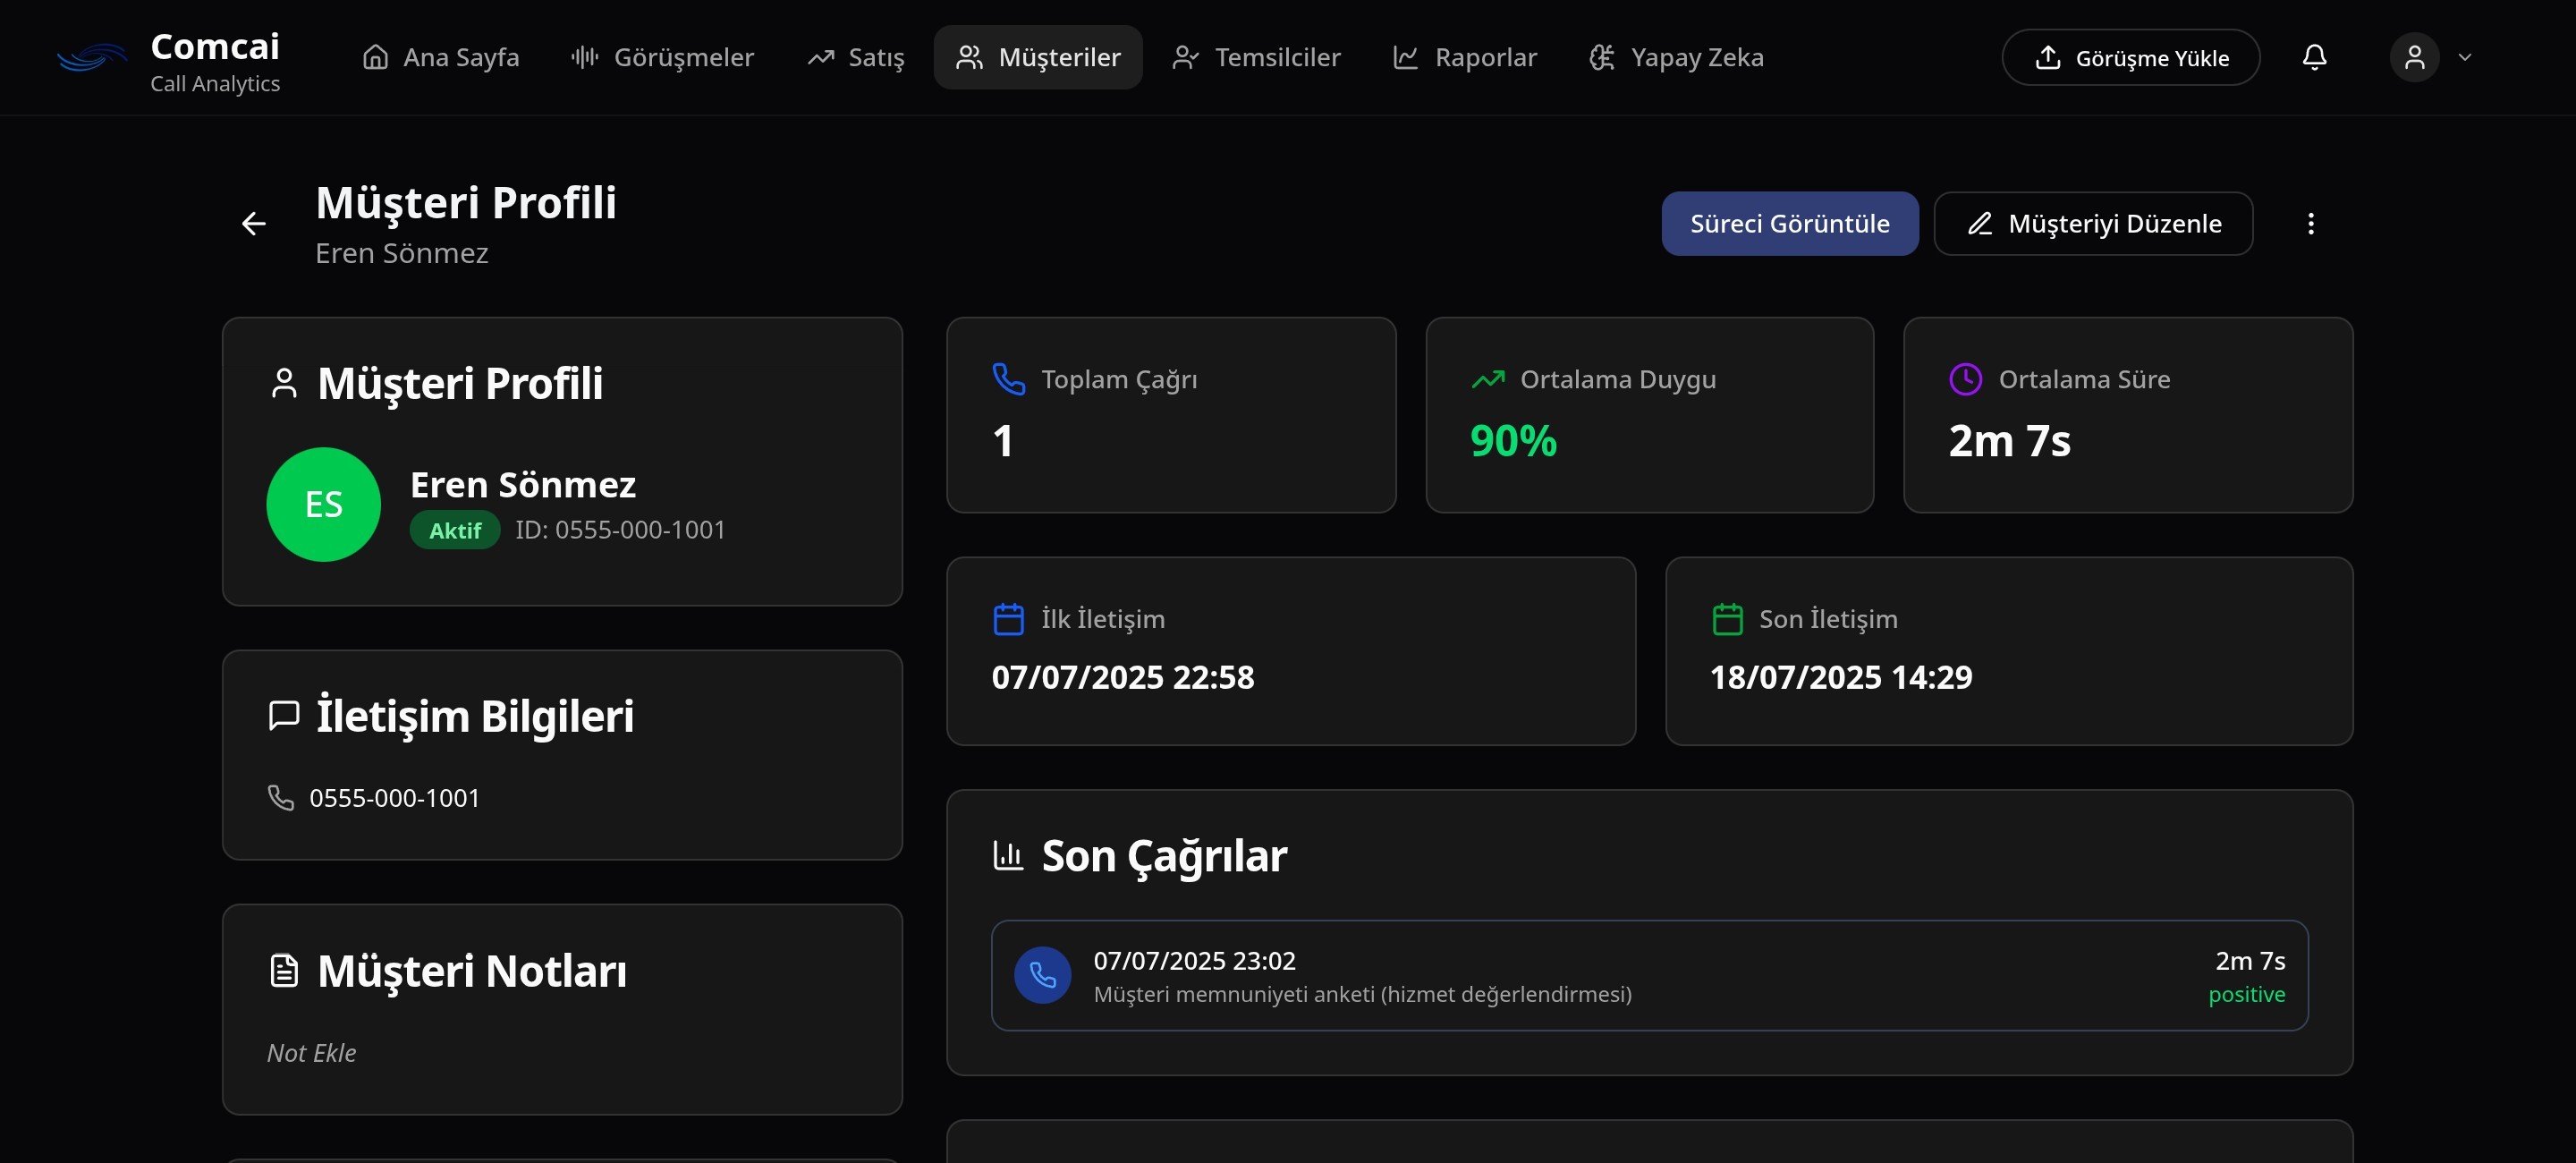Click the Müşteriyi Düzenle button
This screenshot has height=1163, width=2576.
coord(2093,224)
